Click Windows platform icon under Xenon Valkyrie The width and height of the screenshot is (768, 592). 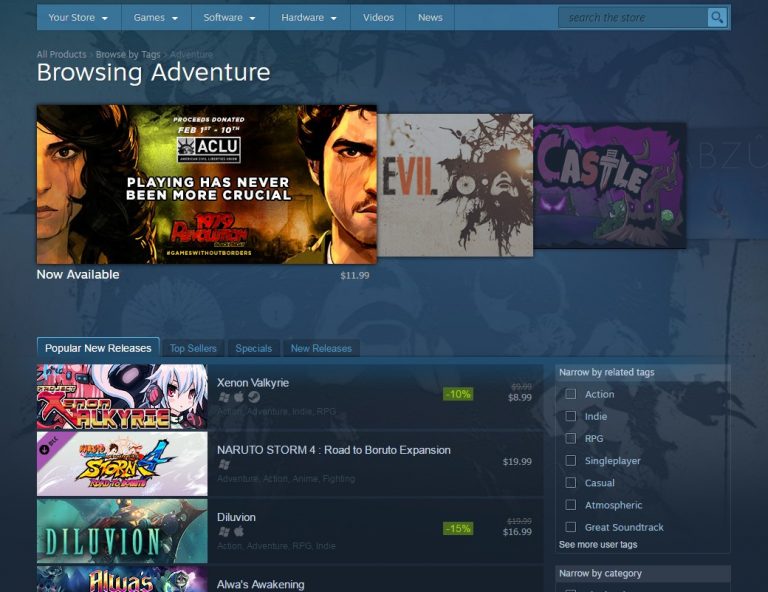(x=224, y=397)
